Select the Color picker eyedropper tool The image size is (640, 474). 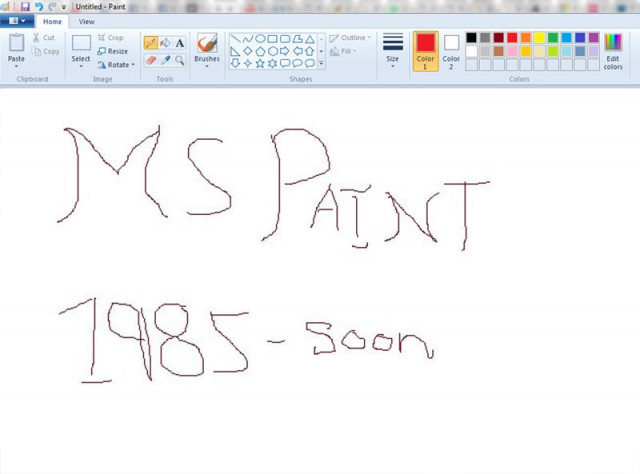165,60
